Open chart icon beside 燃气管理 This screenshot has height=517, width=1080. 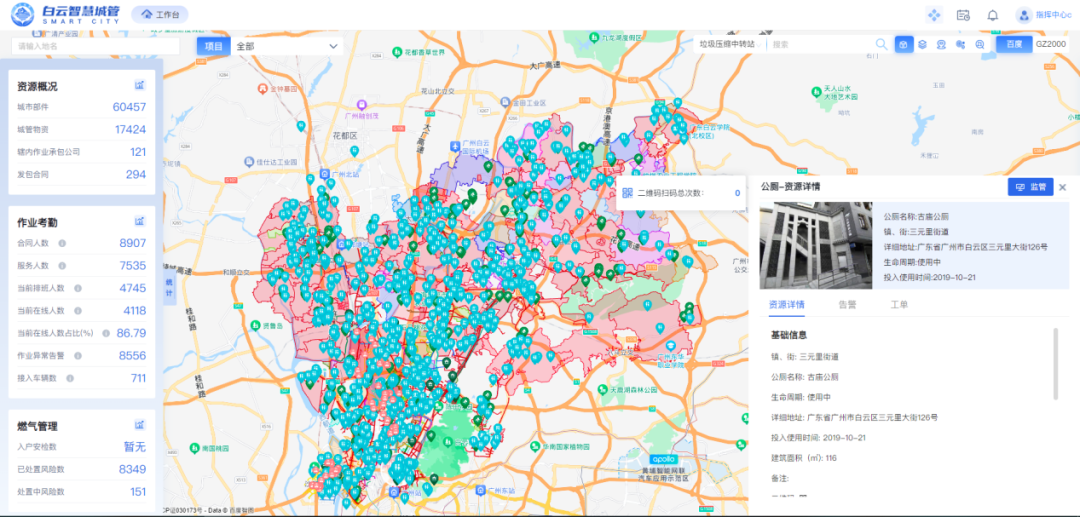click(141, 425)
